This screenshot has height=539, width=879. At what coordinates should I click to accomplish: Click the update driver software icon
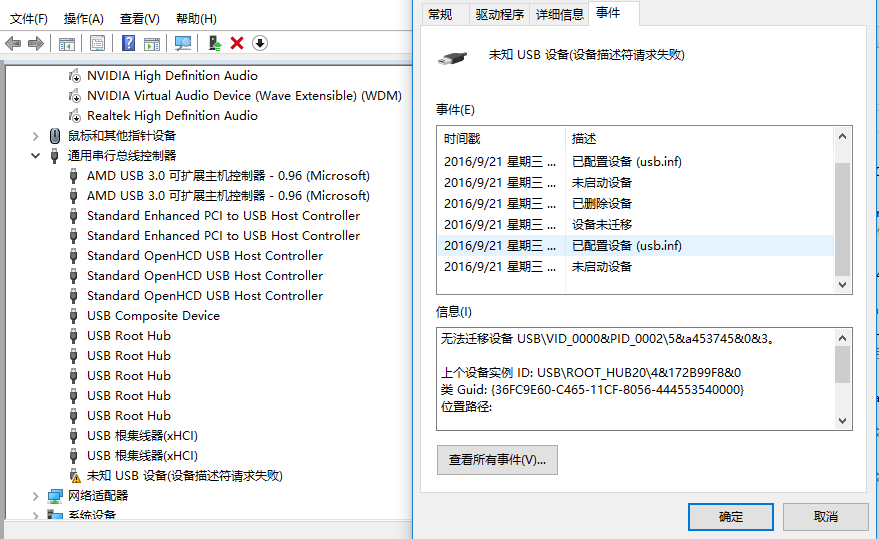(215, 43)
